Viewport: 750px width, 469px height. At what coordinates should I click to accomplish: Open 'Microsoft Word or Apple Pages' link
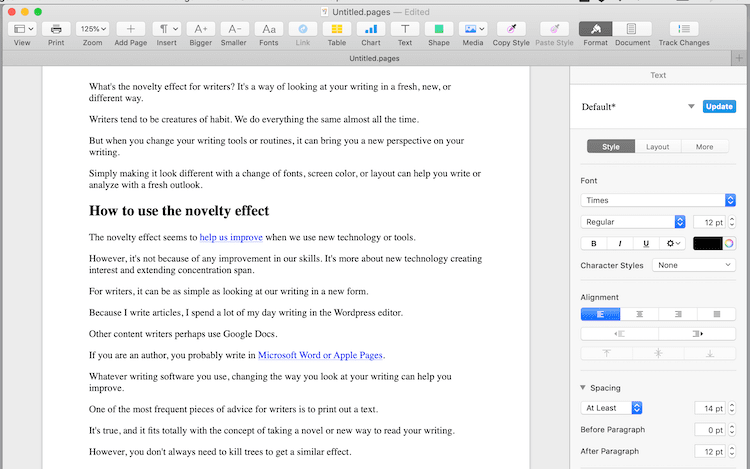pyautogui.click(x=320, y=355)
